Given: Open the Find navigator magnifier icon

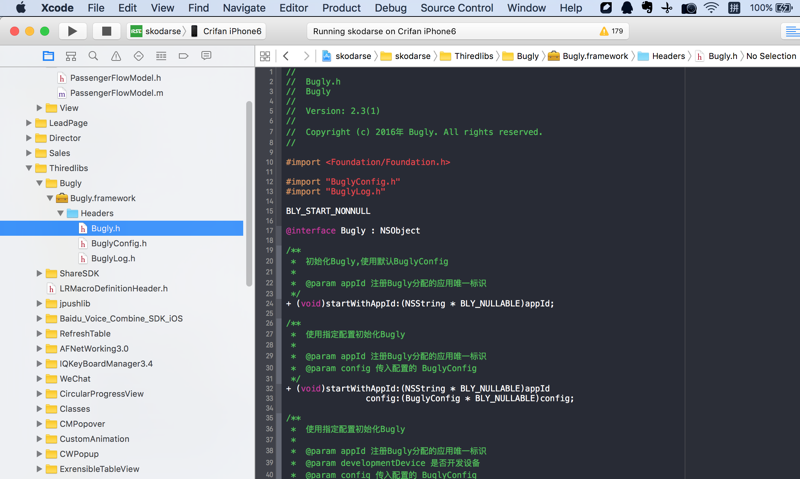Looking at the screenshot, I should point(93,56).
